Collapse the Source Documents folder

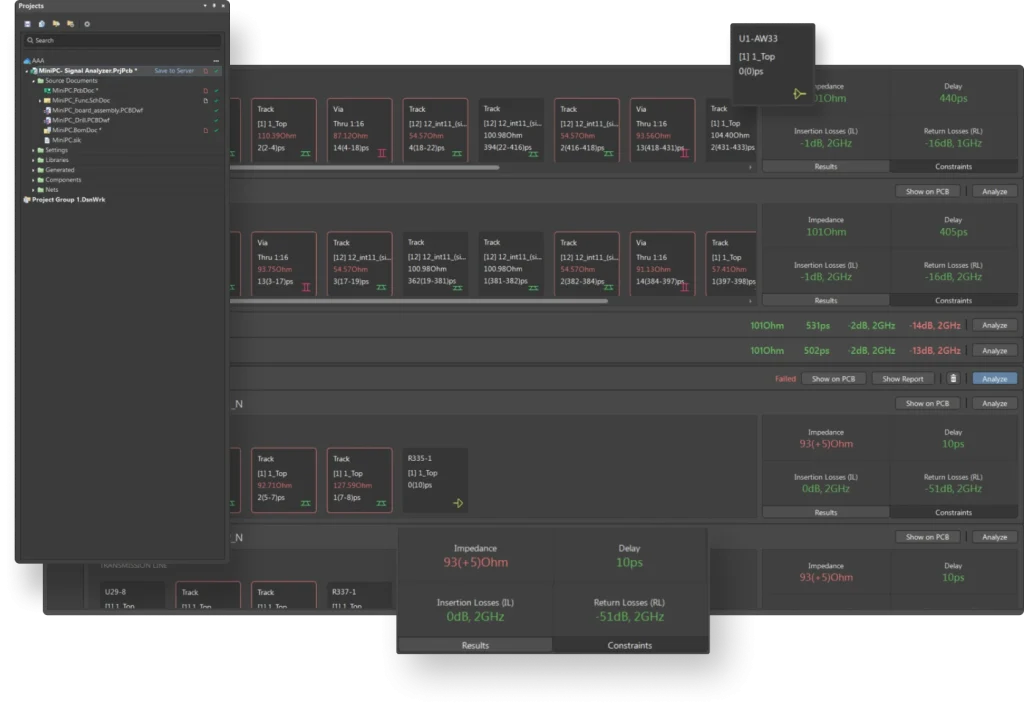(34, 81)
